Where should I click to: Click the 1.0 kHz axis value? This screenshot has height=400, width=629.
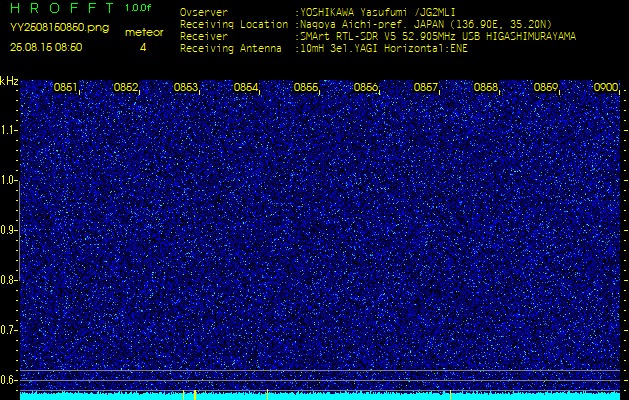8,180
